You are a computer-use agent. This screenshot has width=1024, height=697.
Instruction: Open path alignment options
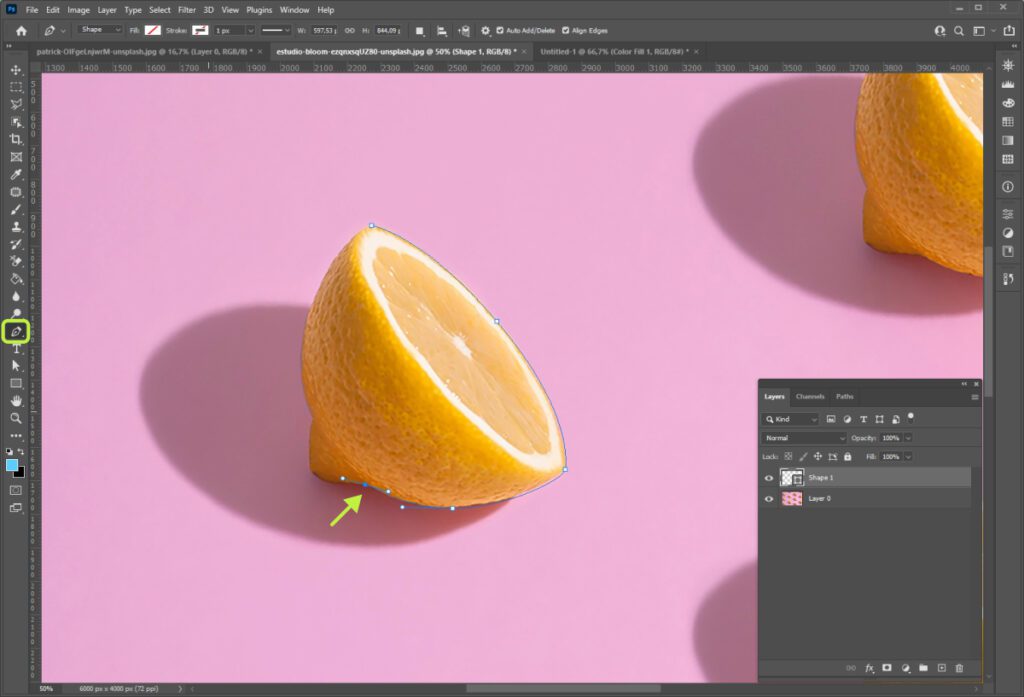pos(441,31)
